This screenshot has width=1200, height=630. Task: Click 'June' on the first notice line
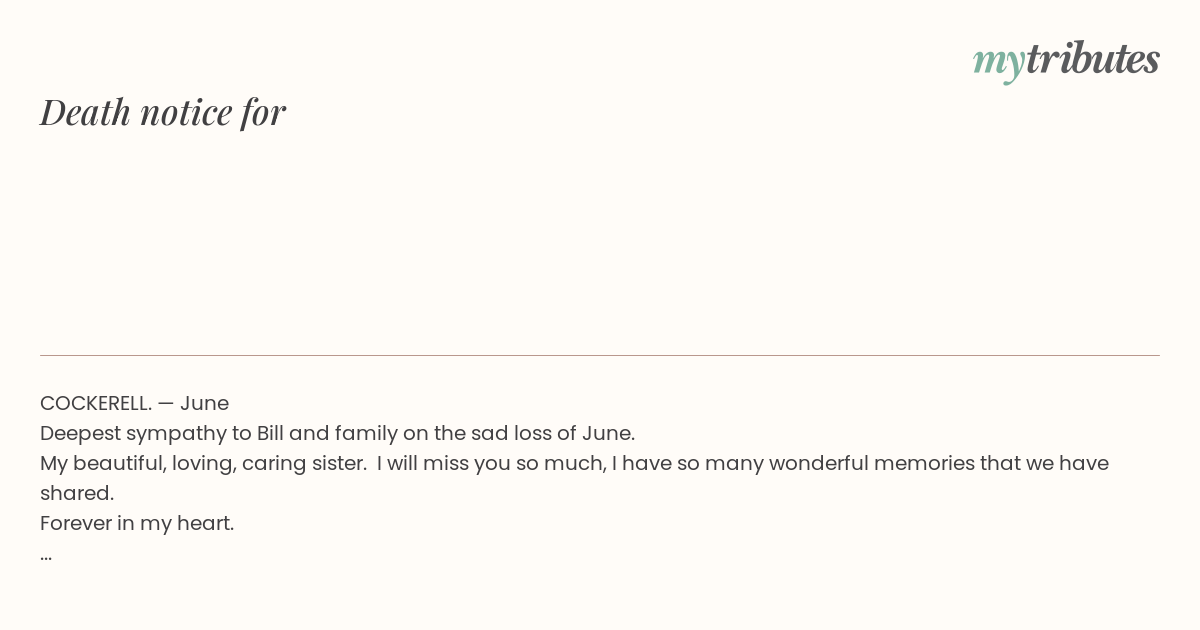point(204,403)
